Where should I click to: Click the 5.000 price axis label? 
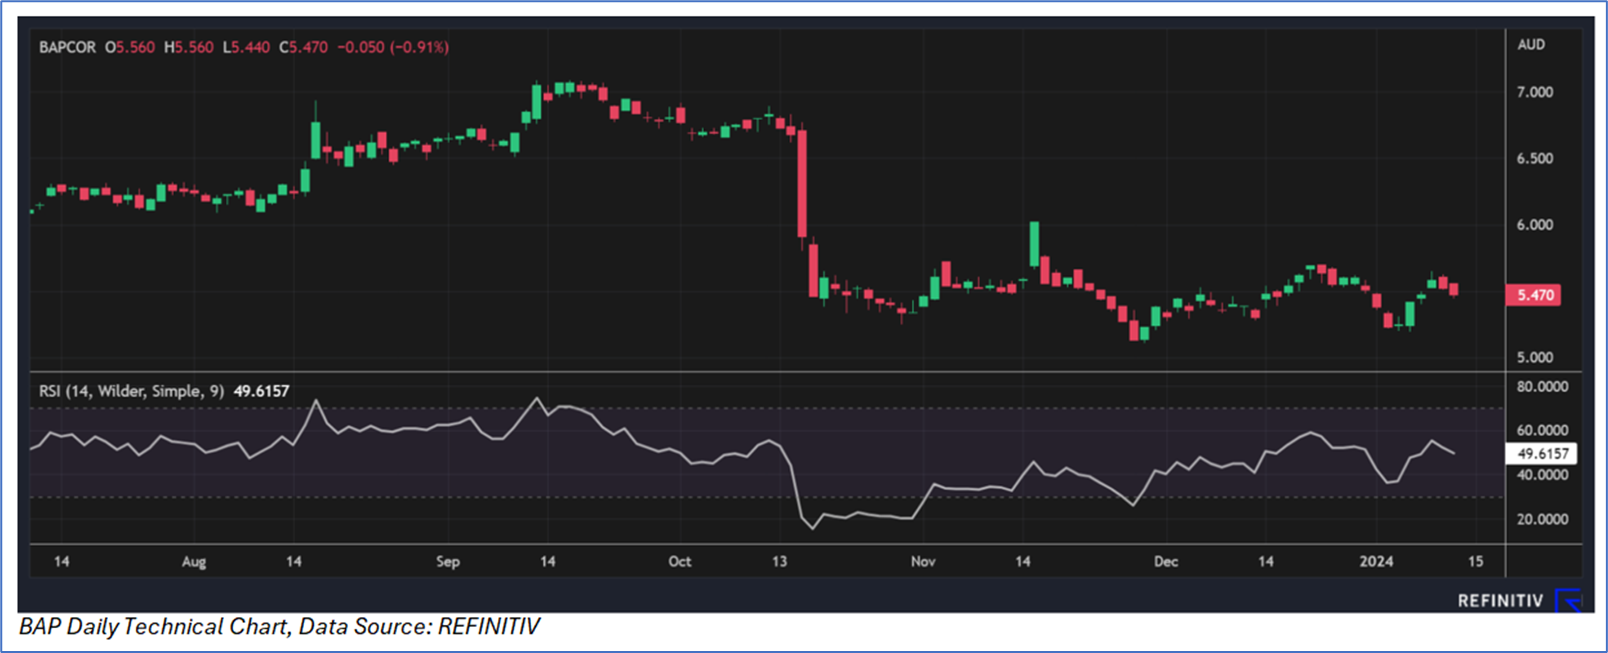tap(1535, 357)
